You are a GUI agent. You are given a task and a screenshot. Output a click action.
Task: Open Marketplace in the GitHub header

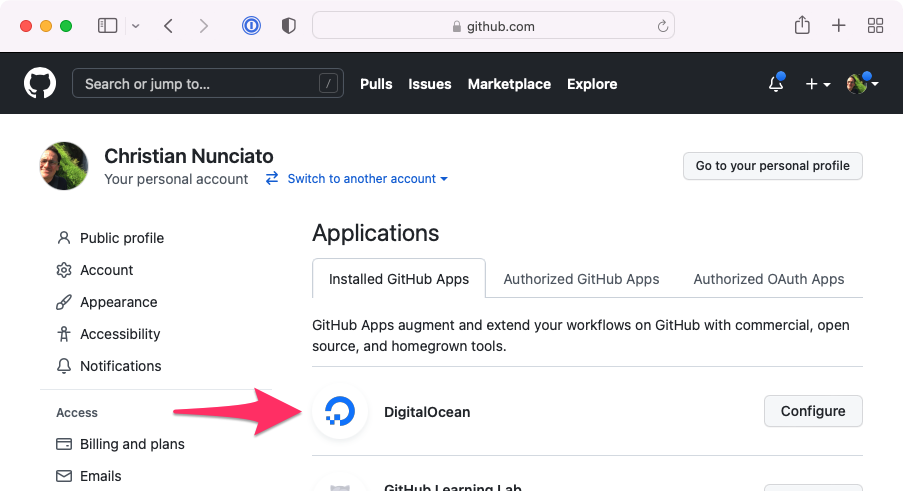click(509, 84)
